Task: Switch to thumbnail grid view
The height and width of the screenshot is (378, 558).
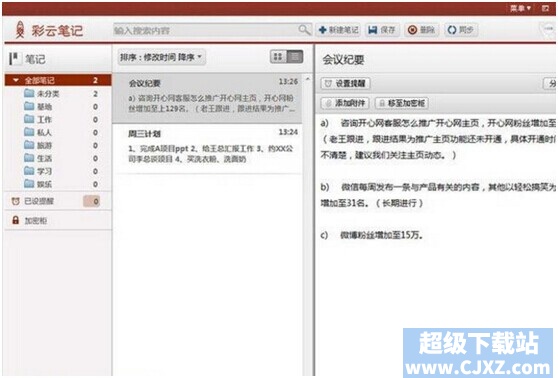Action: (278, 57)
